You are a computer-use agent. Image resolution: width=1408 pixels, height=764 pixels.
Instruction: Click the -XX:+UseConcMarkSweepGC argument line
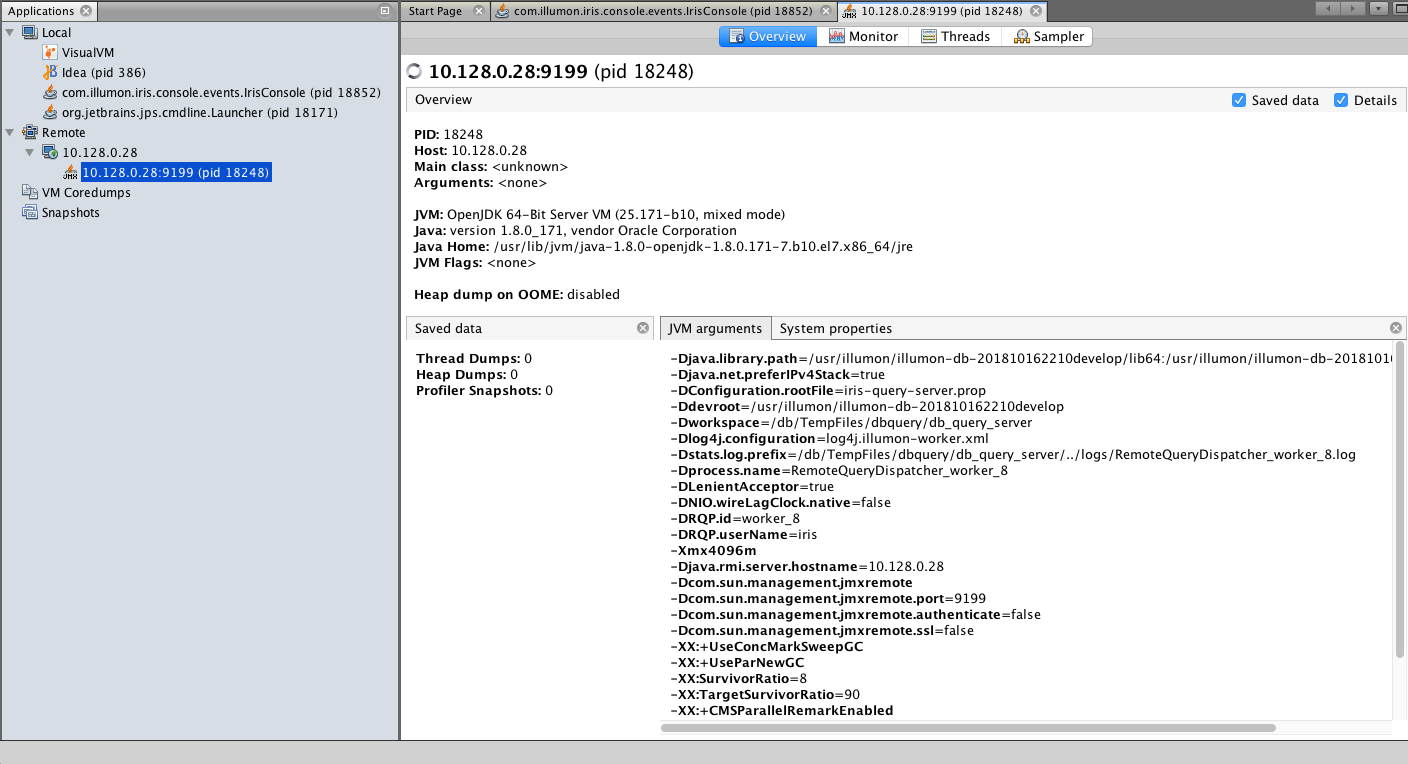tap(766, 646)
